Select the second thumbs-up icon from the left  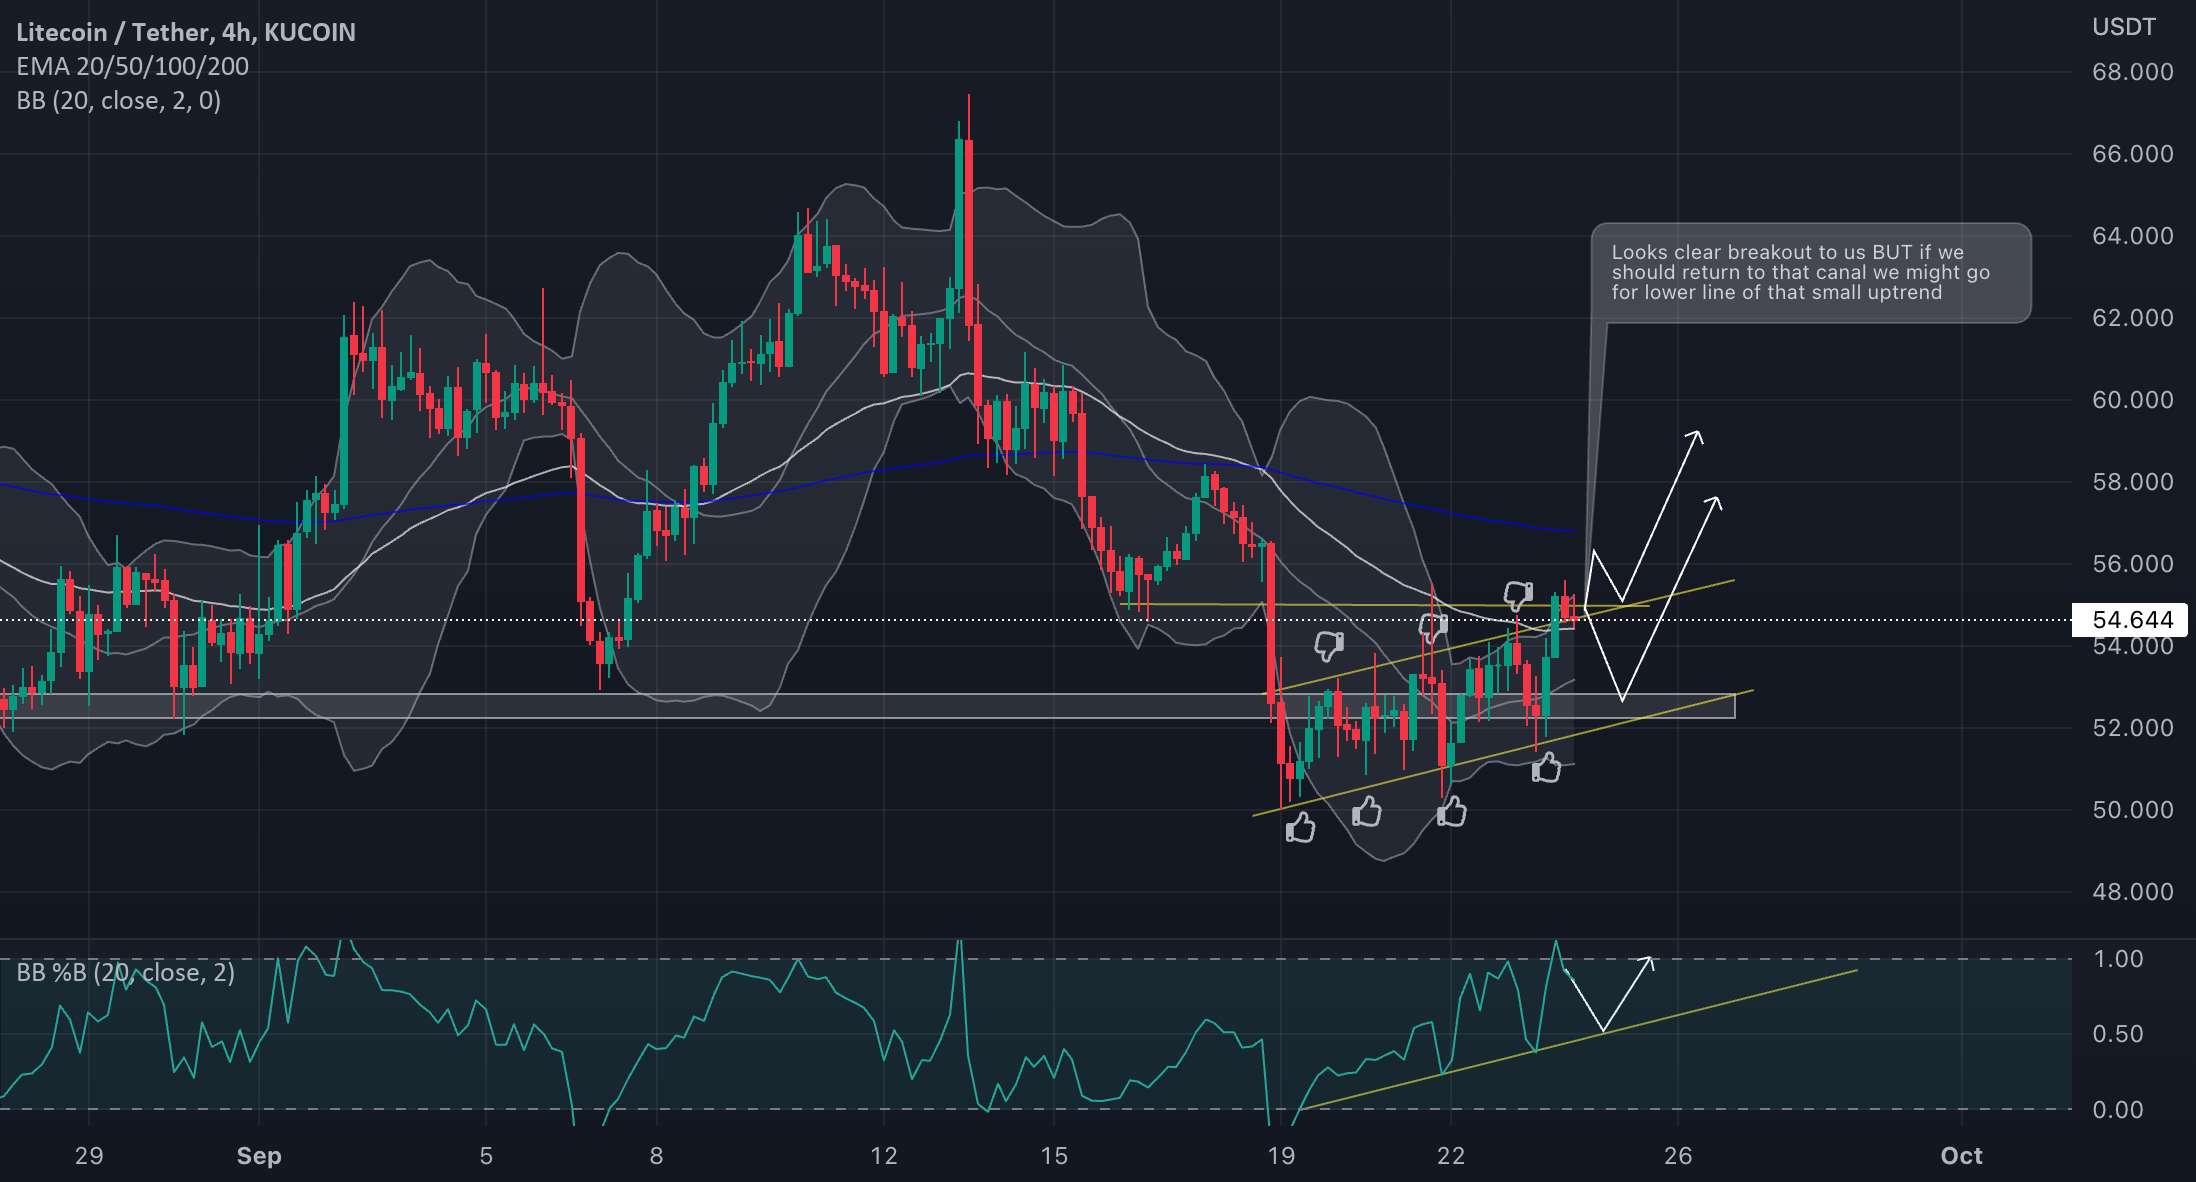pyautogui.click(x=1367, y=811)
